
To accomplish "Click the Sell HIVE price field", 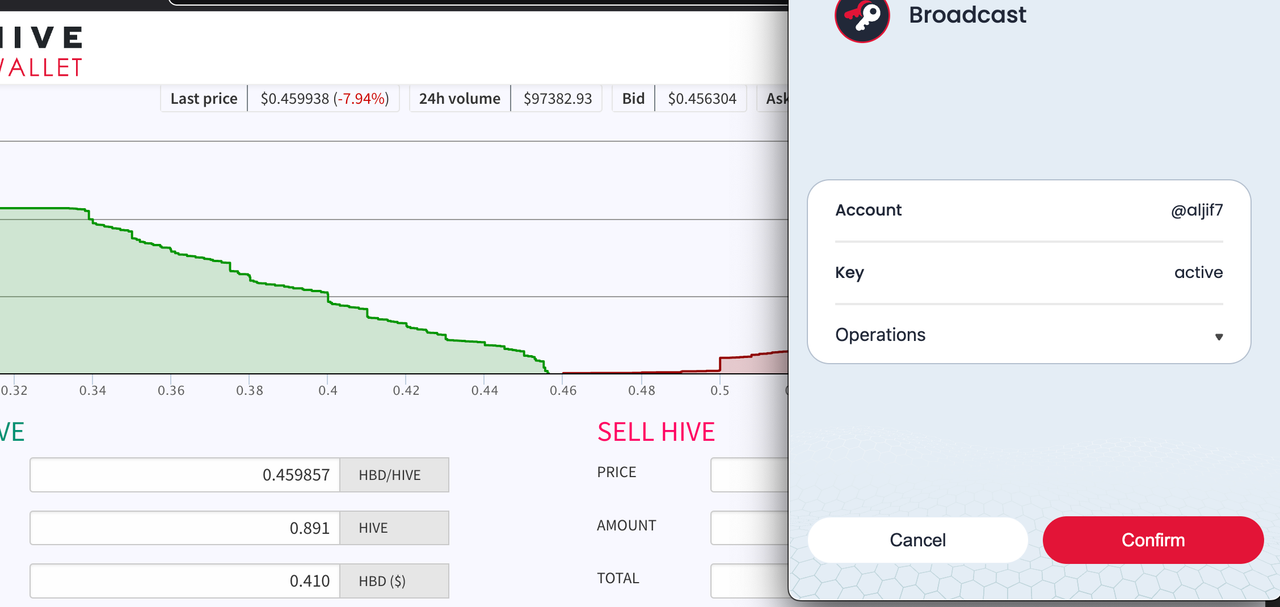I will (x=749, y=475).
